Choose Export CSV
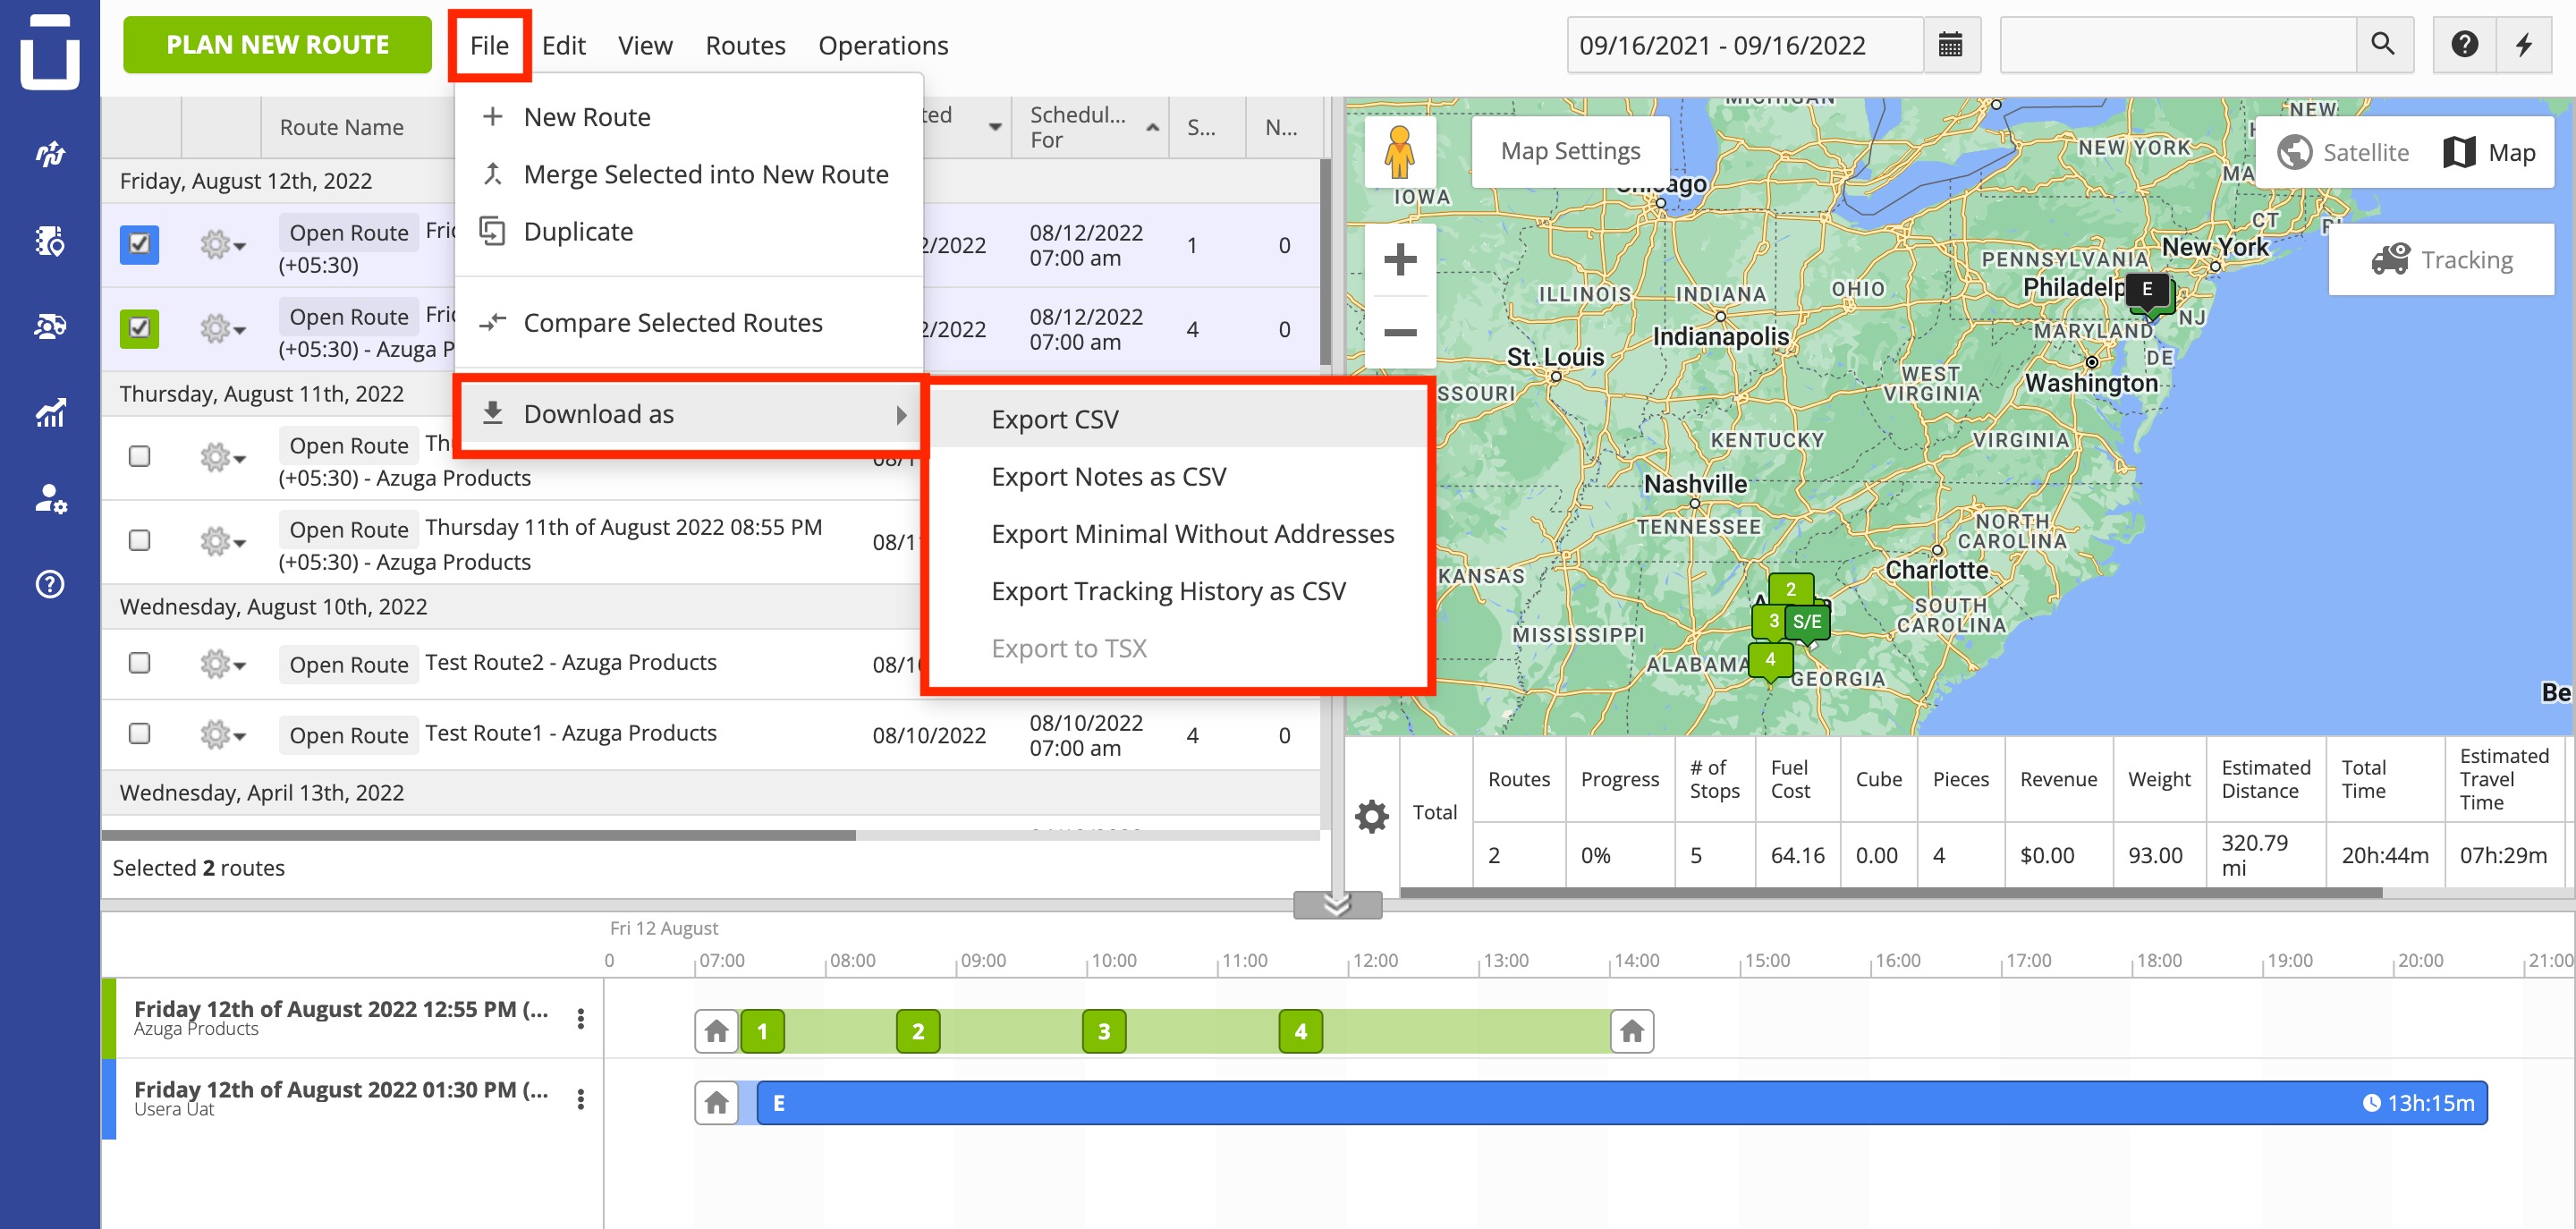2576x1229 pixels. [1178, 419]
